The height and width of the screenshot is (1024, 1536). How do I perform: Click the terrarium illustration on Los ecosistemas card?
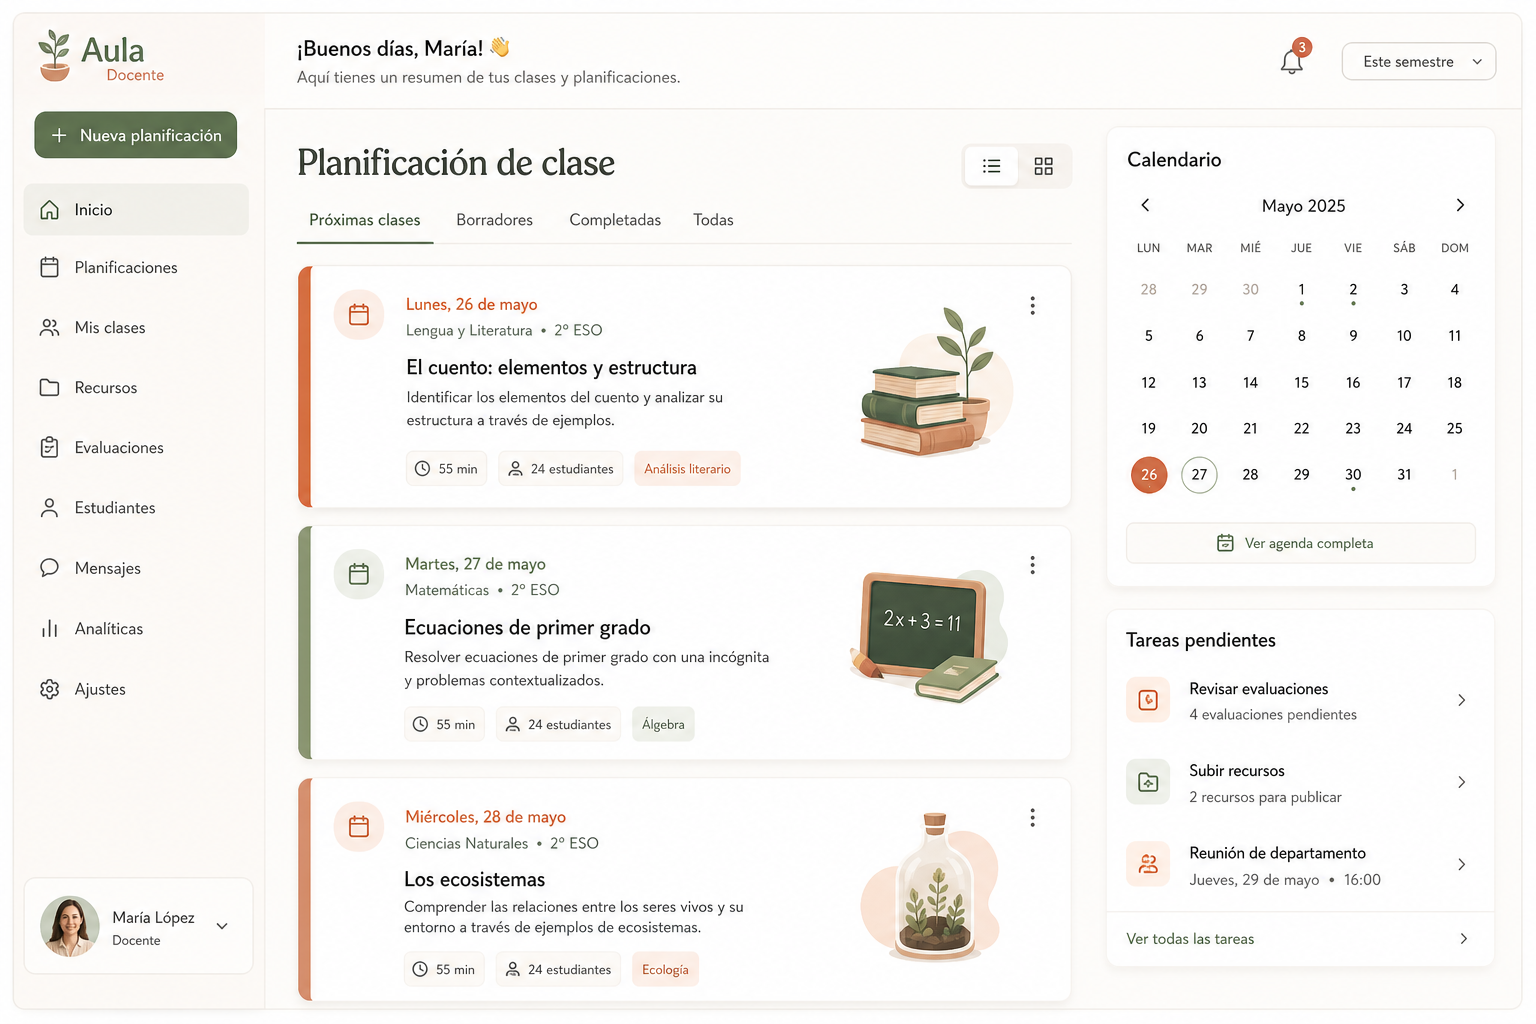[932, 886]
